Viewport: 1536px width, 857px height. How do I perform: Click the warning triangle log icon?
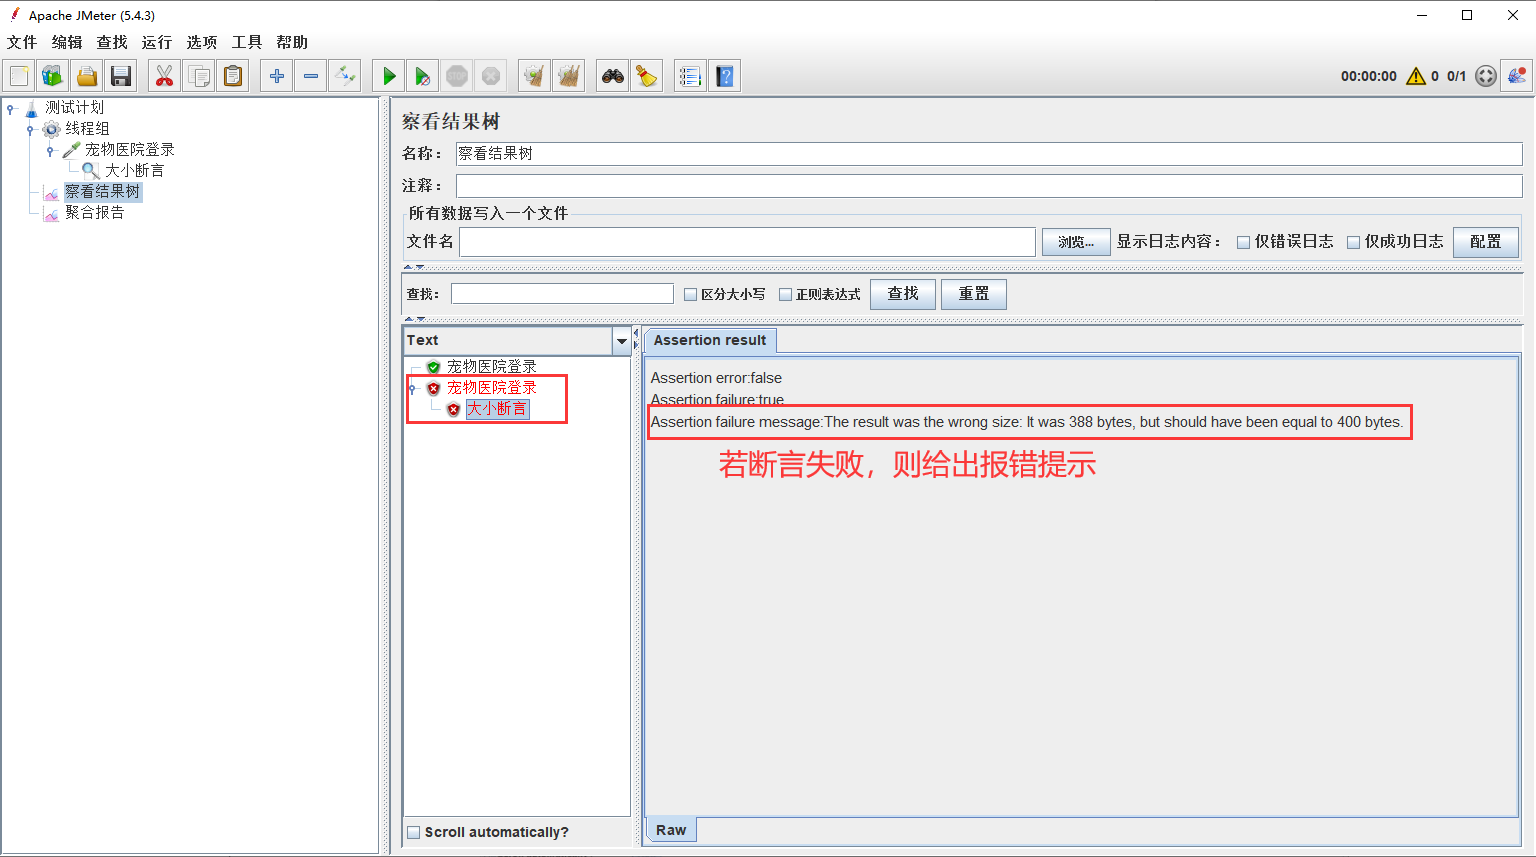pyautogui.click(x=1416, y=76)
